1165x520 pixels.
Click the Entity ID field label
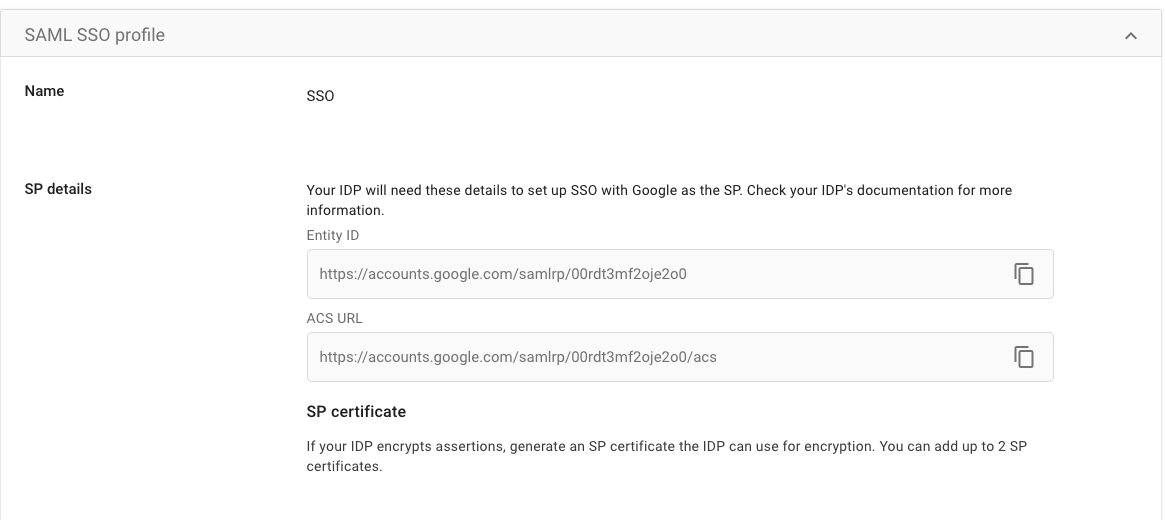pyautogui.click(x=332, y=235)
